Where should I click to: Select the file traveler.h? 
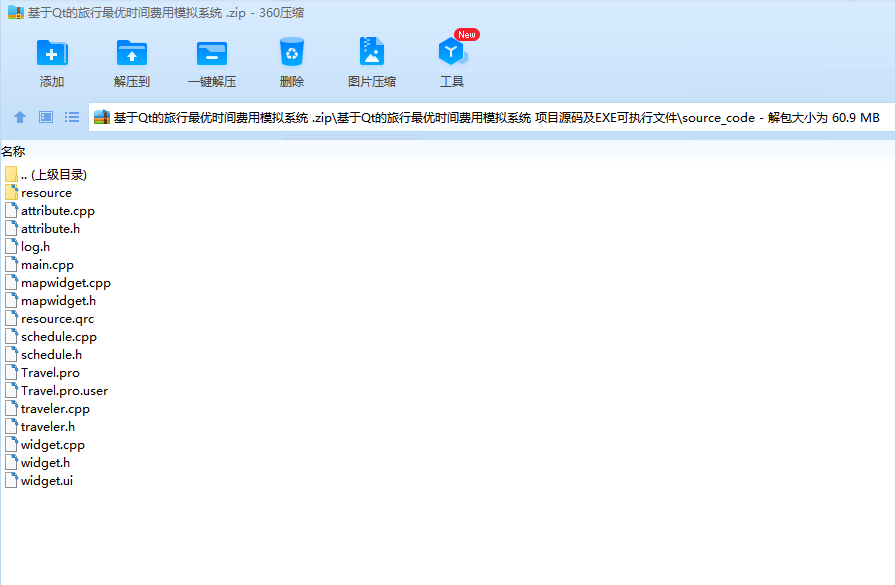(40, 426)
